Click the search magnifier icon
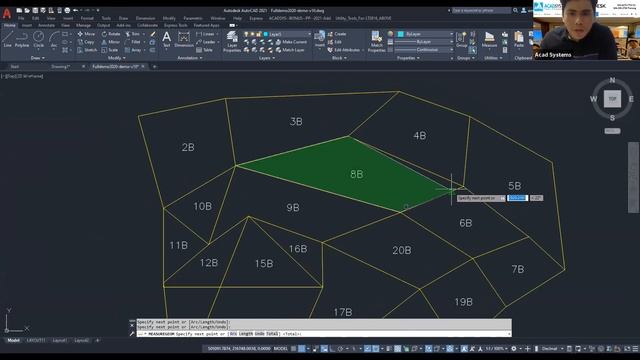This screenshot has width=640, height=360. [516, 10]
